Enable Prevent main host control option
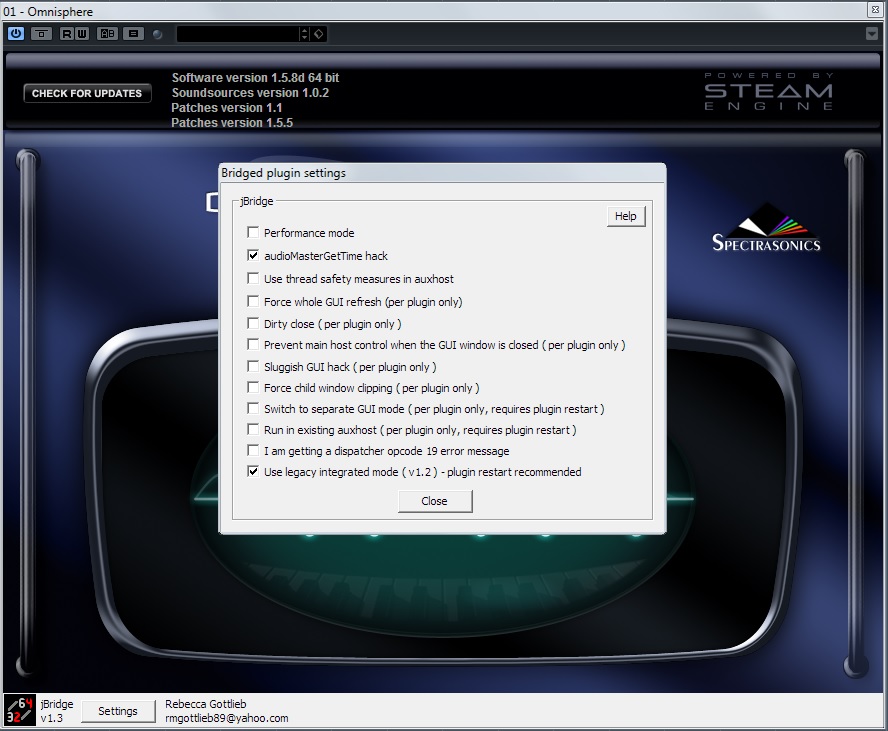This screenshot has height=731, width=888. click(x=253, y=344)
